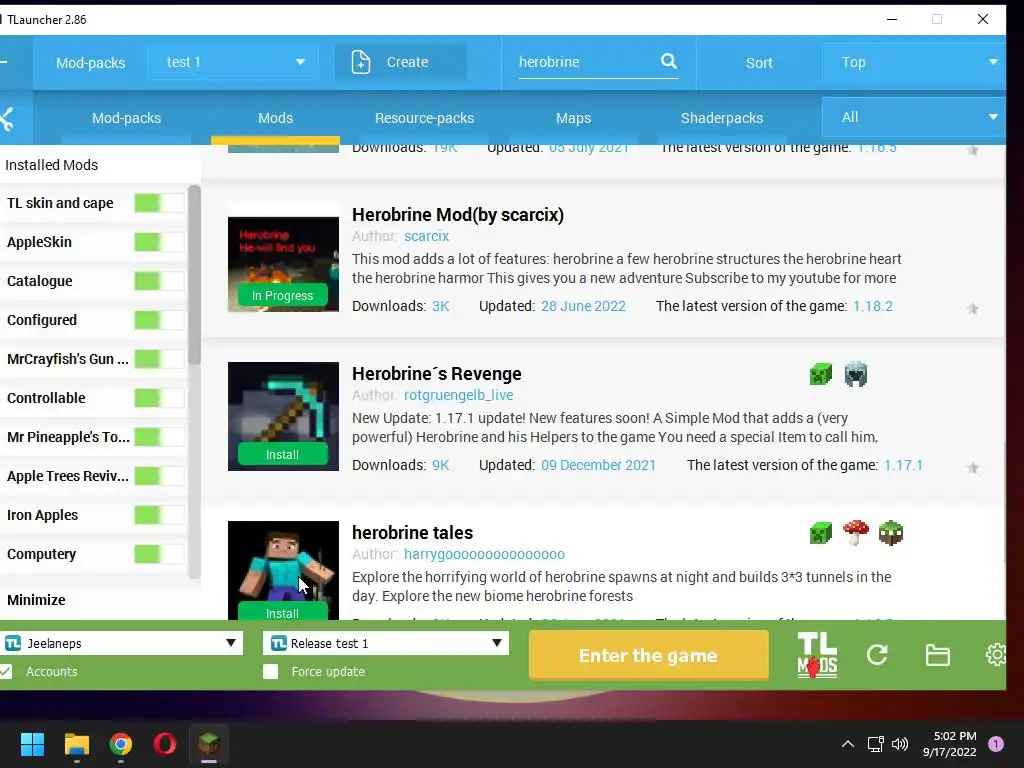Open File Explorer from taskbar
Image resolution: width=1024 pixels, height=768 pixels.
point(76,744)
